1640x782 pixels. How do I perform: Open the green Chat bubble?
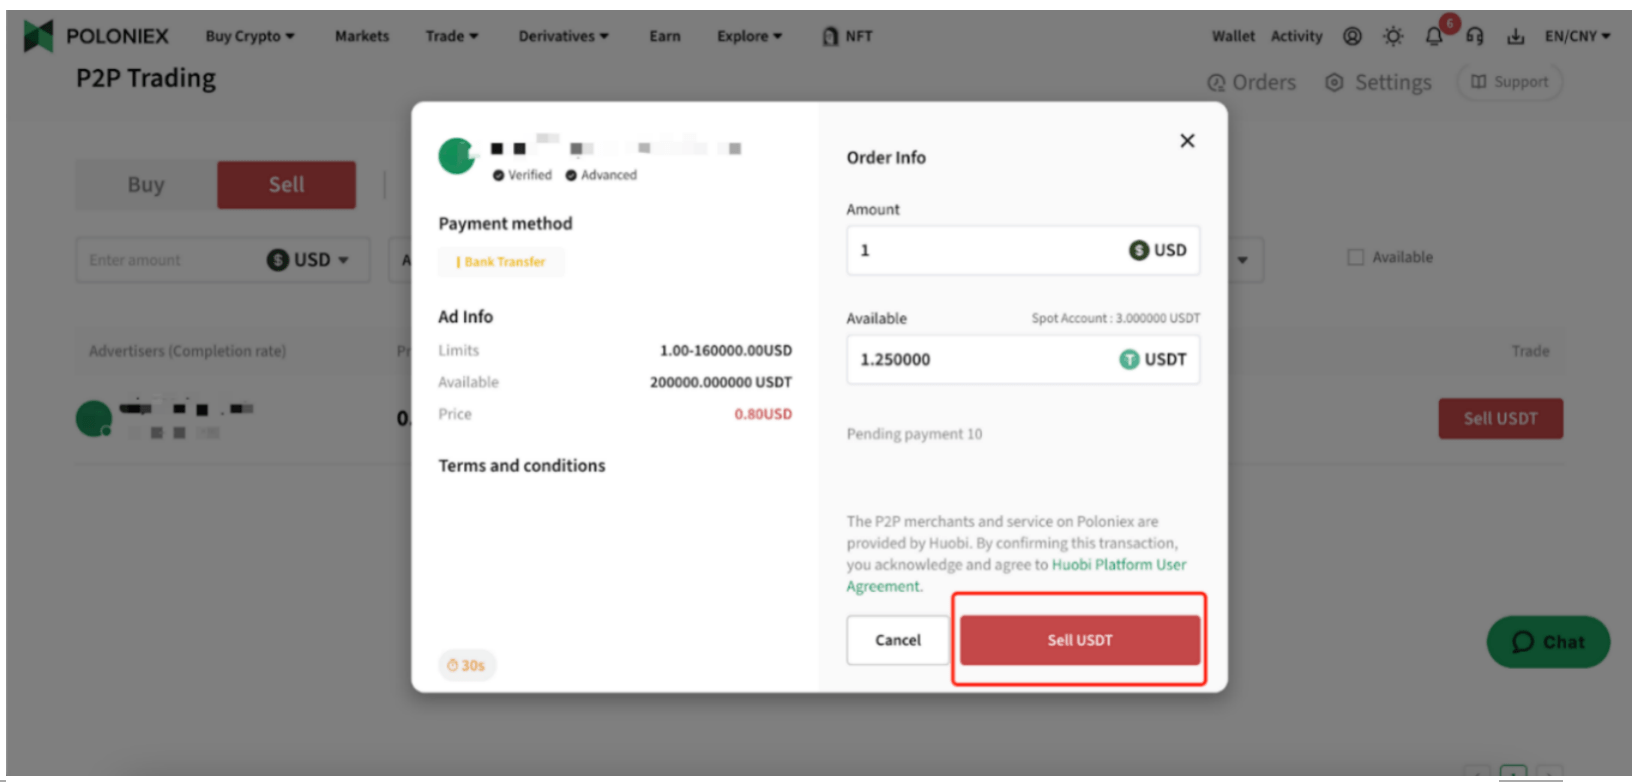(x=1548, y=642)
